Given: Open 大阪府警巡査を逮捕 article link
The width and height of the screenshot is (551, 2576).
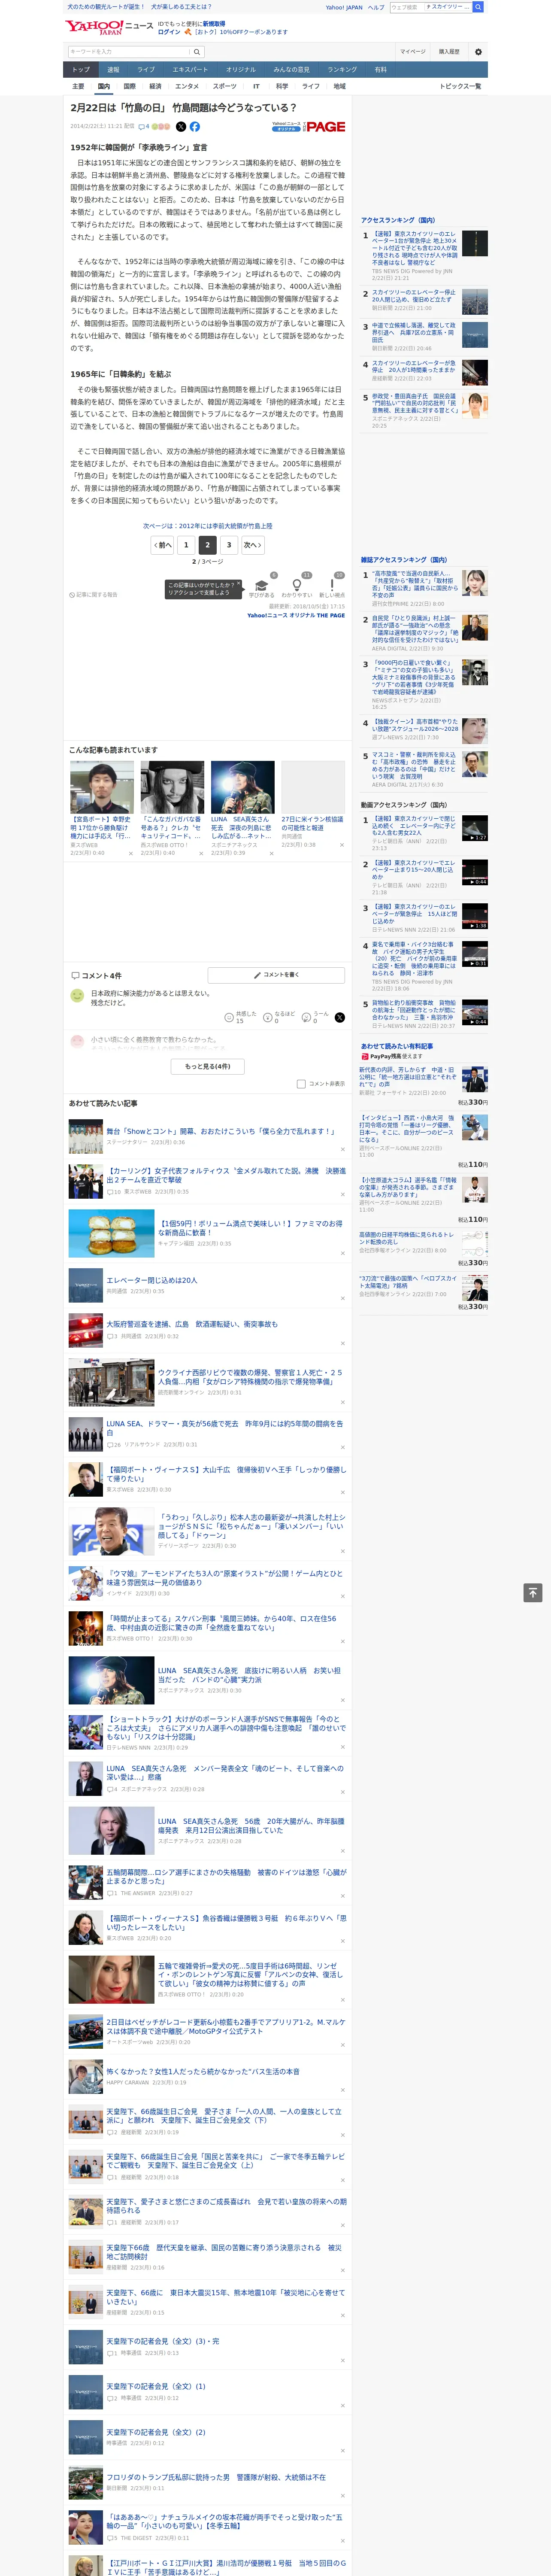Looking at the screenshot, I should click(192, 1324).
